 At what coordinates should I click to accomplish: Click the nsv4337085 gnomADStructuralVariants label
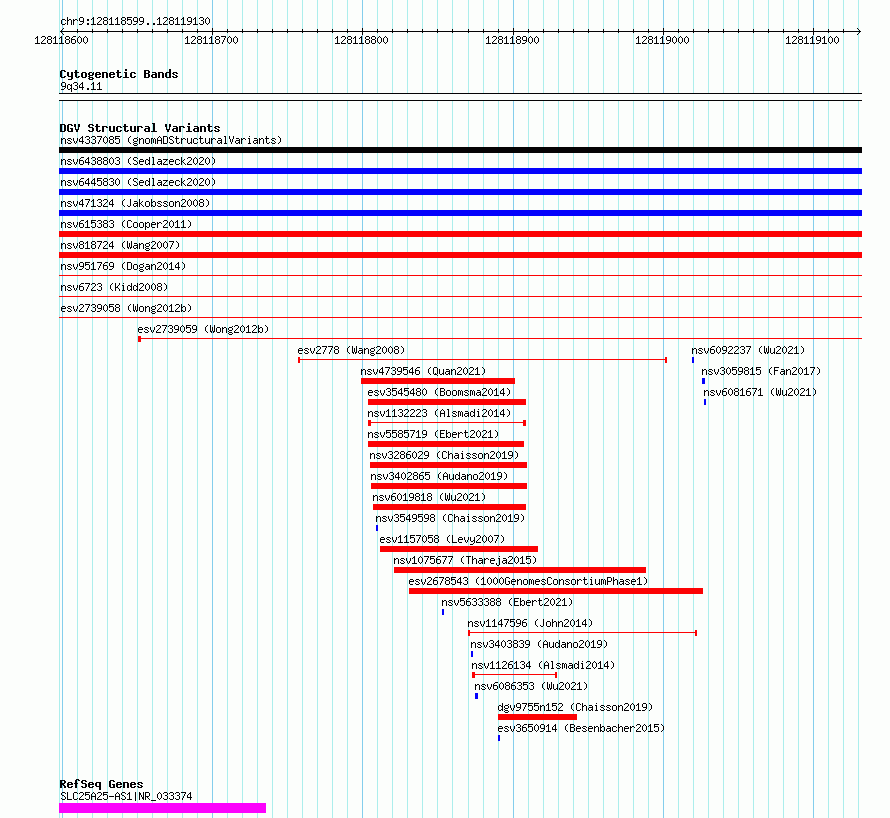click(171, 140)
